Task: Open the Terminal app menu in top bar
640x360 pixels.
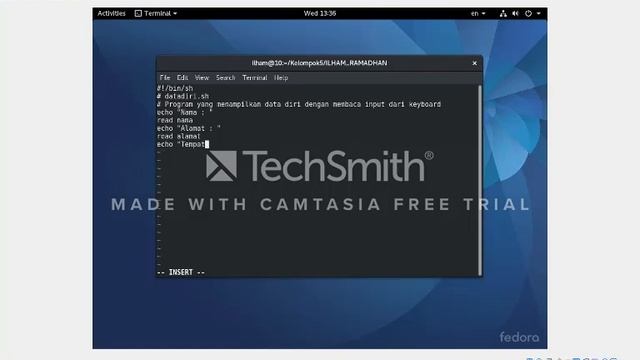Action: 156,13
